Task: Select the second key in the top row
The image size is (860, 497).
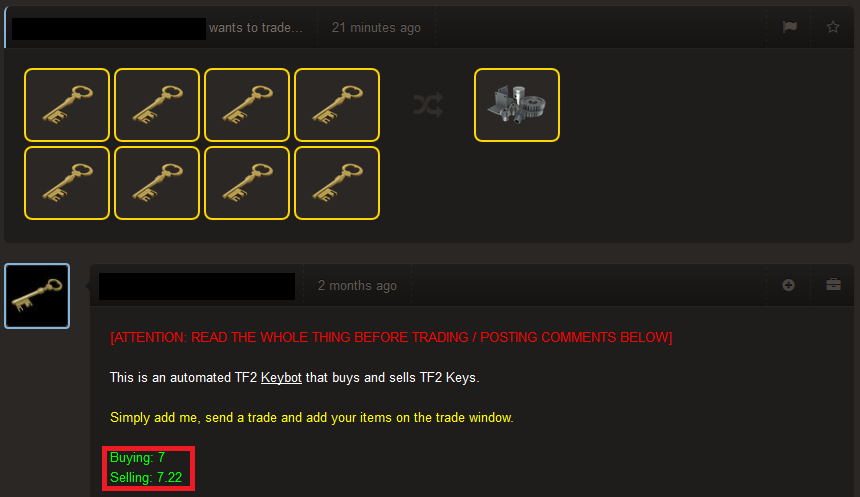Action: (x=157, y=105)
